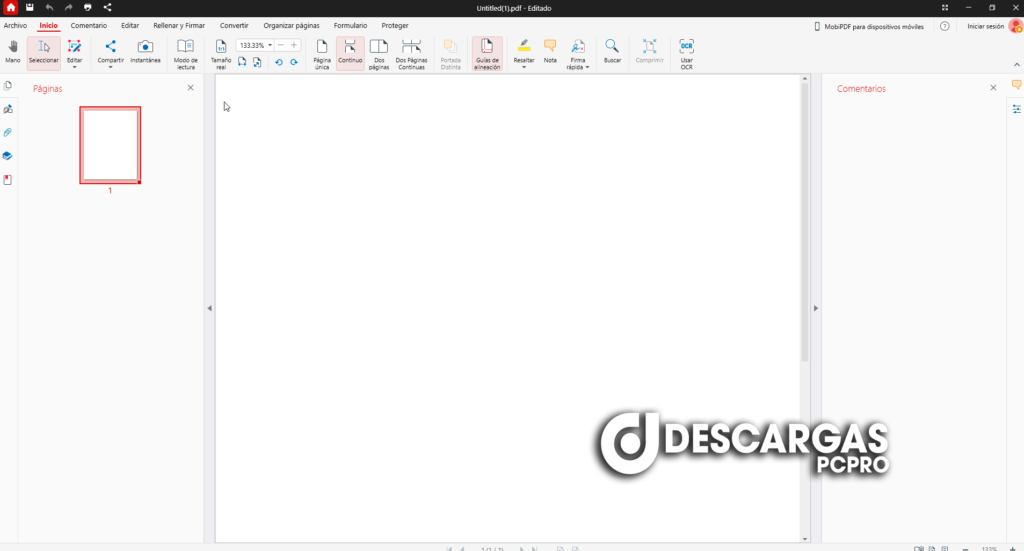Switch to Dos páginas view
The width and height of the screenshot is (1024, 551).
[x=379, y=53]
